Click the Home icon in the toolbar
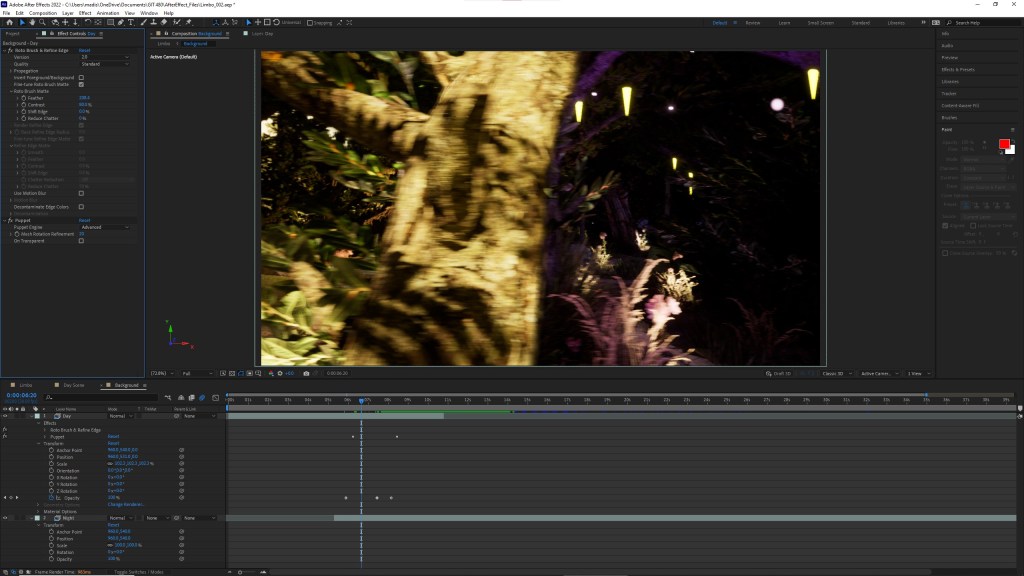 8,22
